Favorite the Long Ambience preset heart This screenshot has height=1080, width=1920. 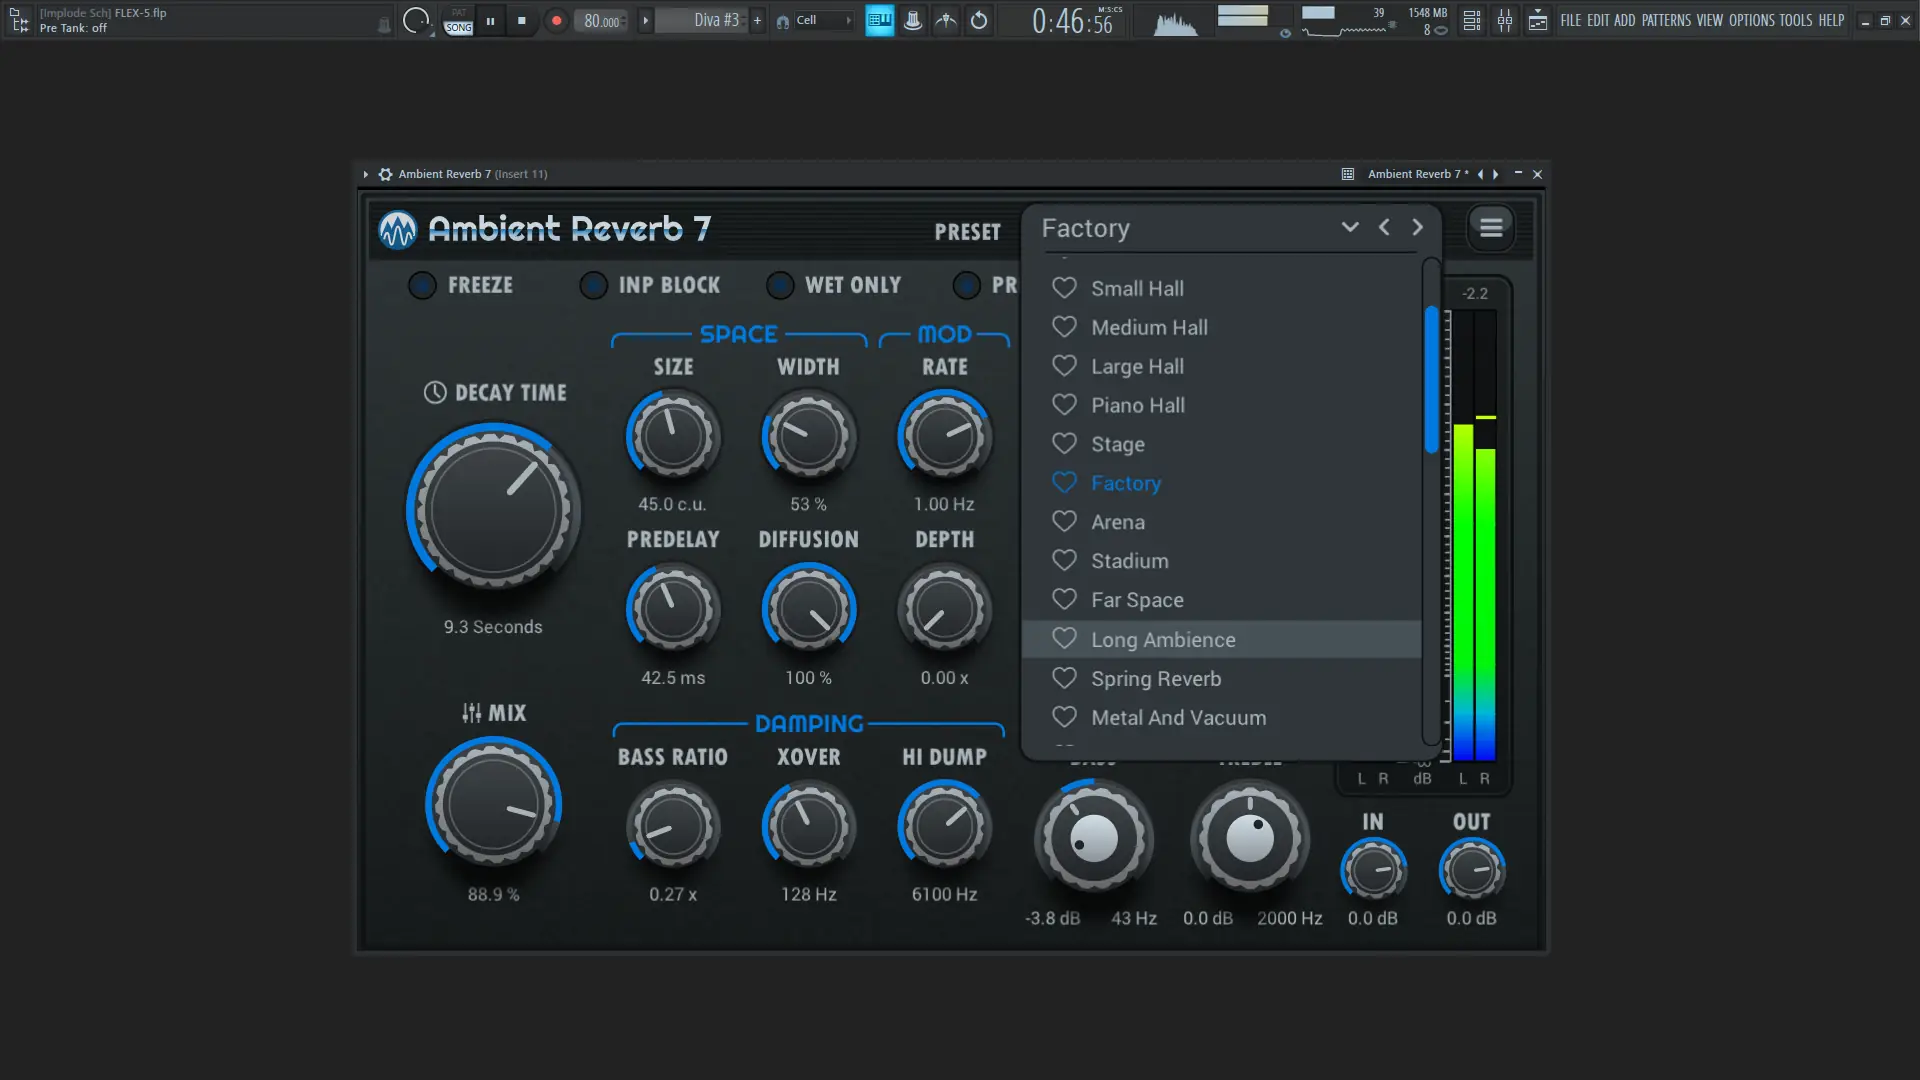(1064, 639)
